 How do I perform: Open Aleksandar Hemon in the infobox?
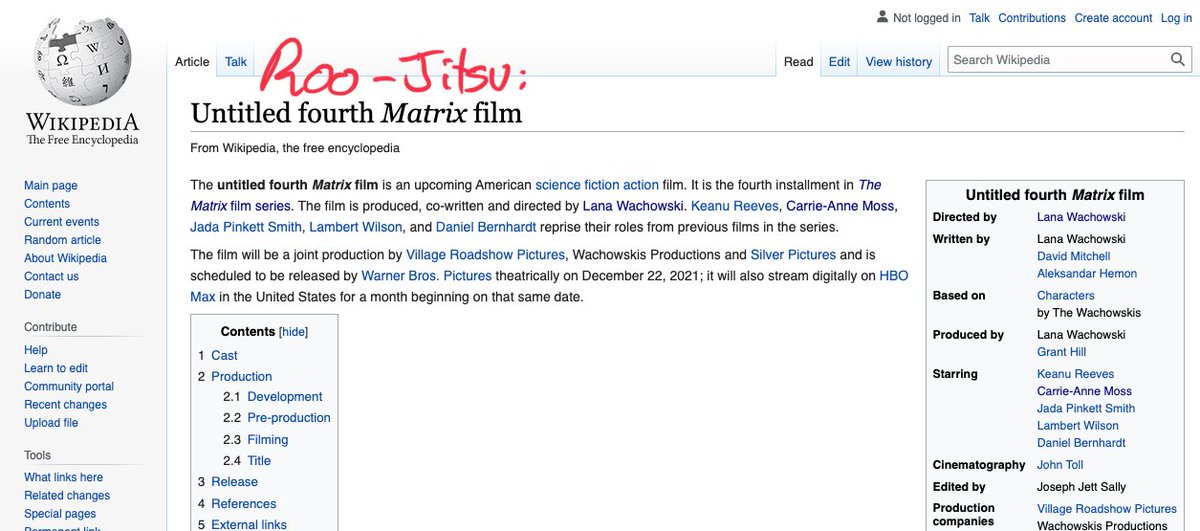pyautogui.click(x=1086, y=273)
